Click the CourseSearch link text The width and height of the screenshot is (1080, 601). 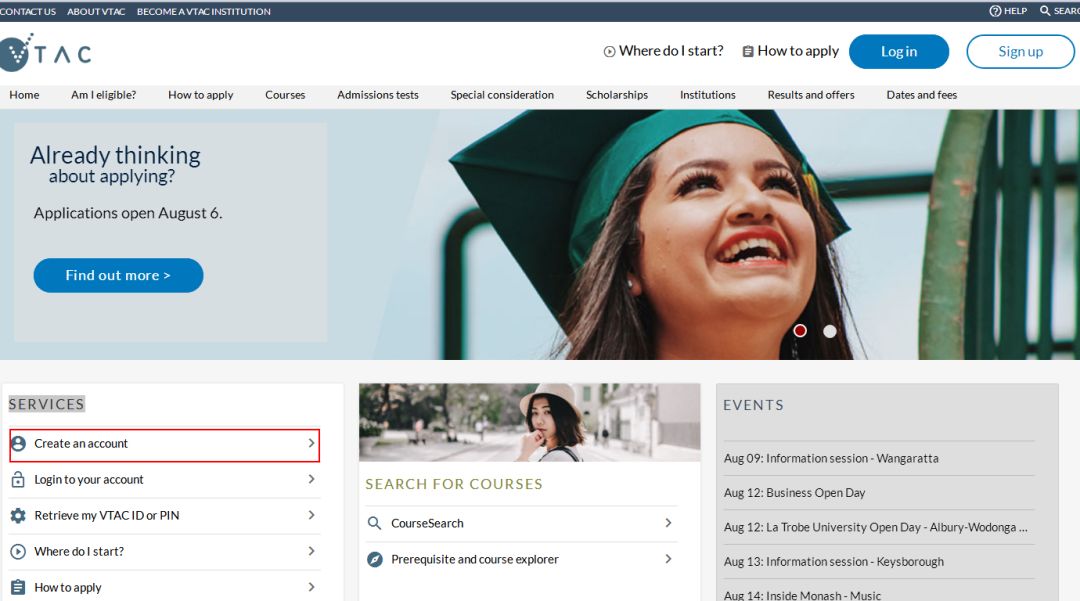[x=427, y=523]
